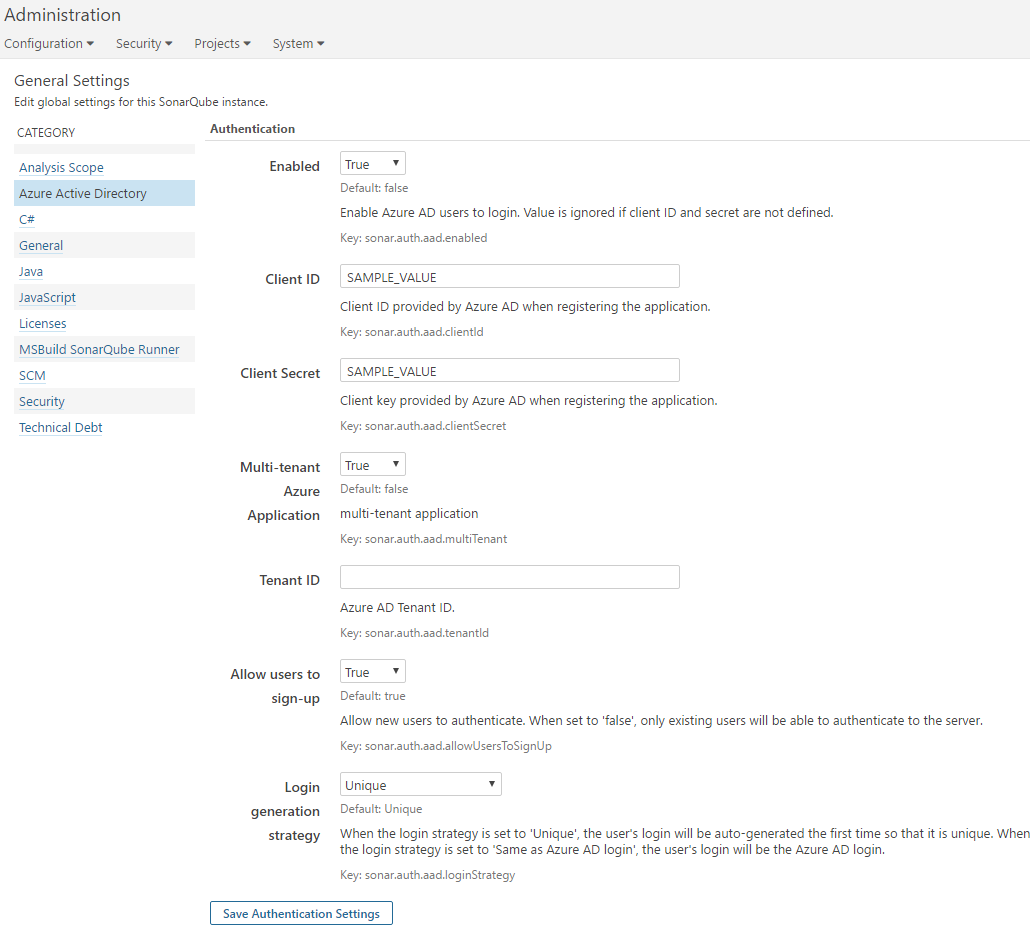
Task: Select the Analysis Scope category
Action: [x=61, y=168]
